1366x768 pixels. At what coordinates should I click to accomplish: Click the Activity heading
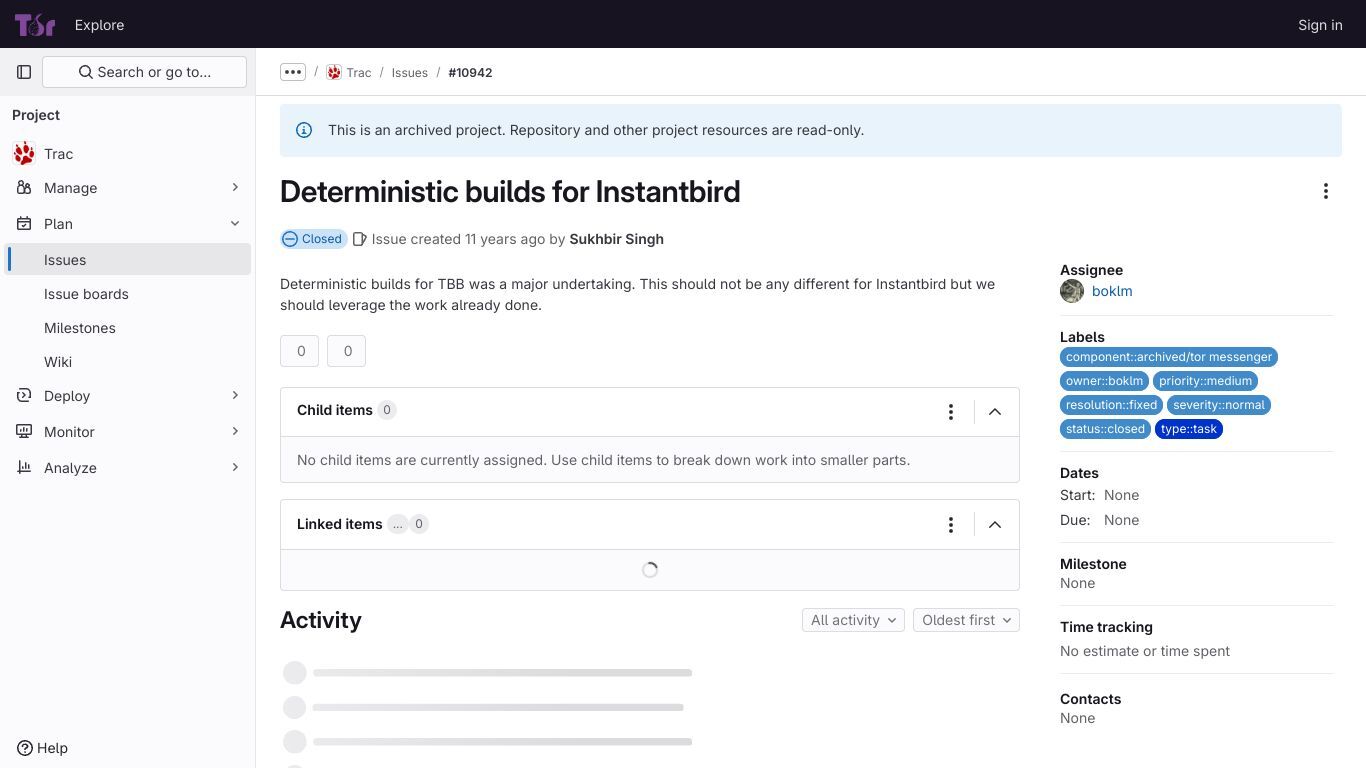point(321,620)
